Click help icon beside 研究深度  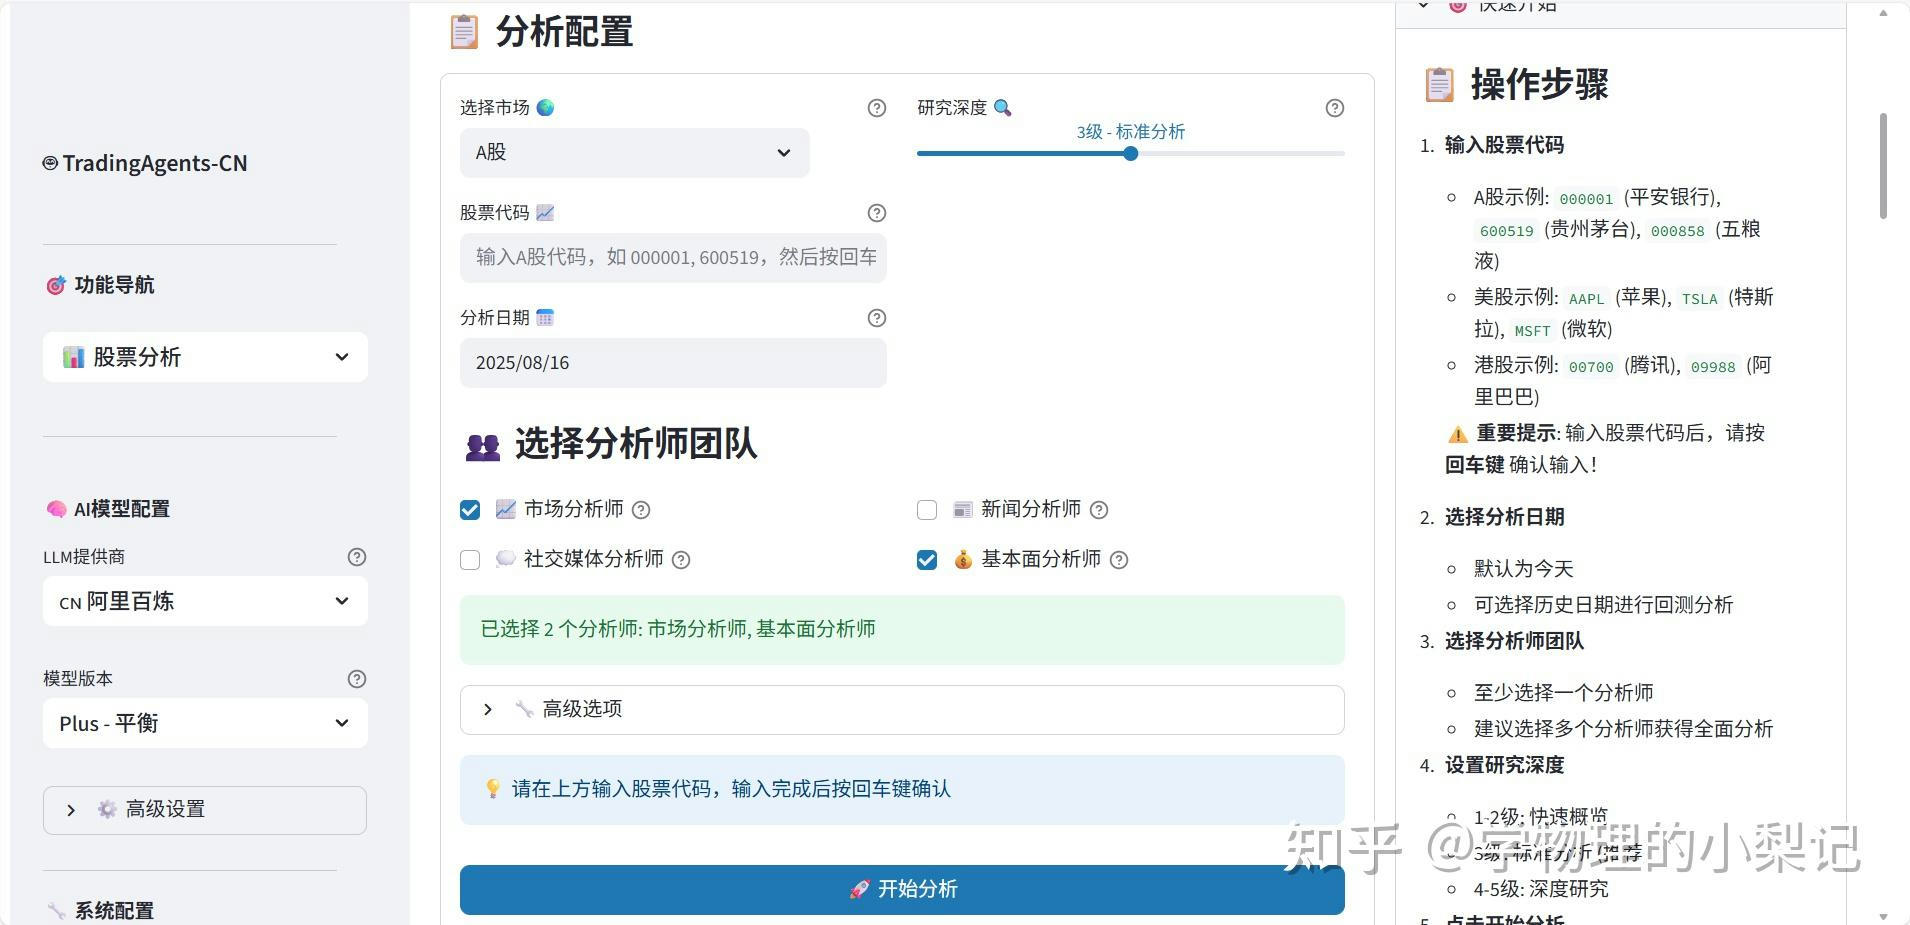(1334, 108)
